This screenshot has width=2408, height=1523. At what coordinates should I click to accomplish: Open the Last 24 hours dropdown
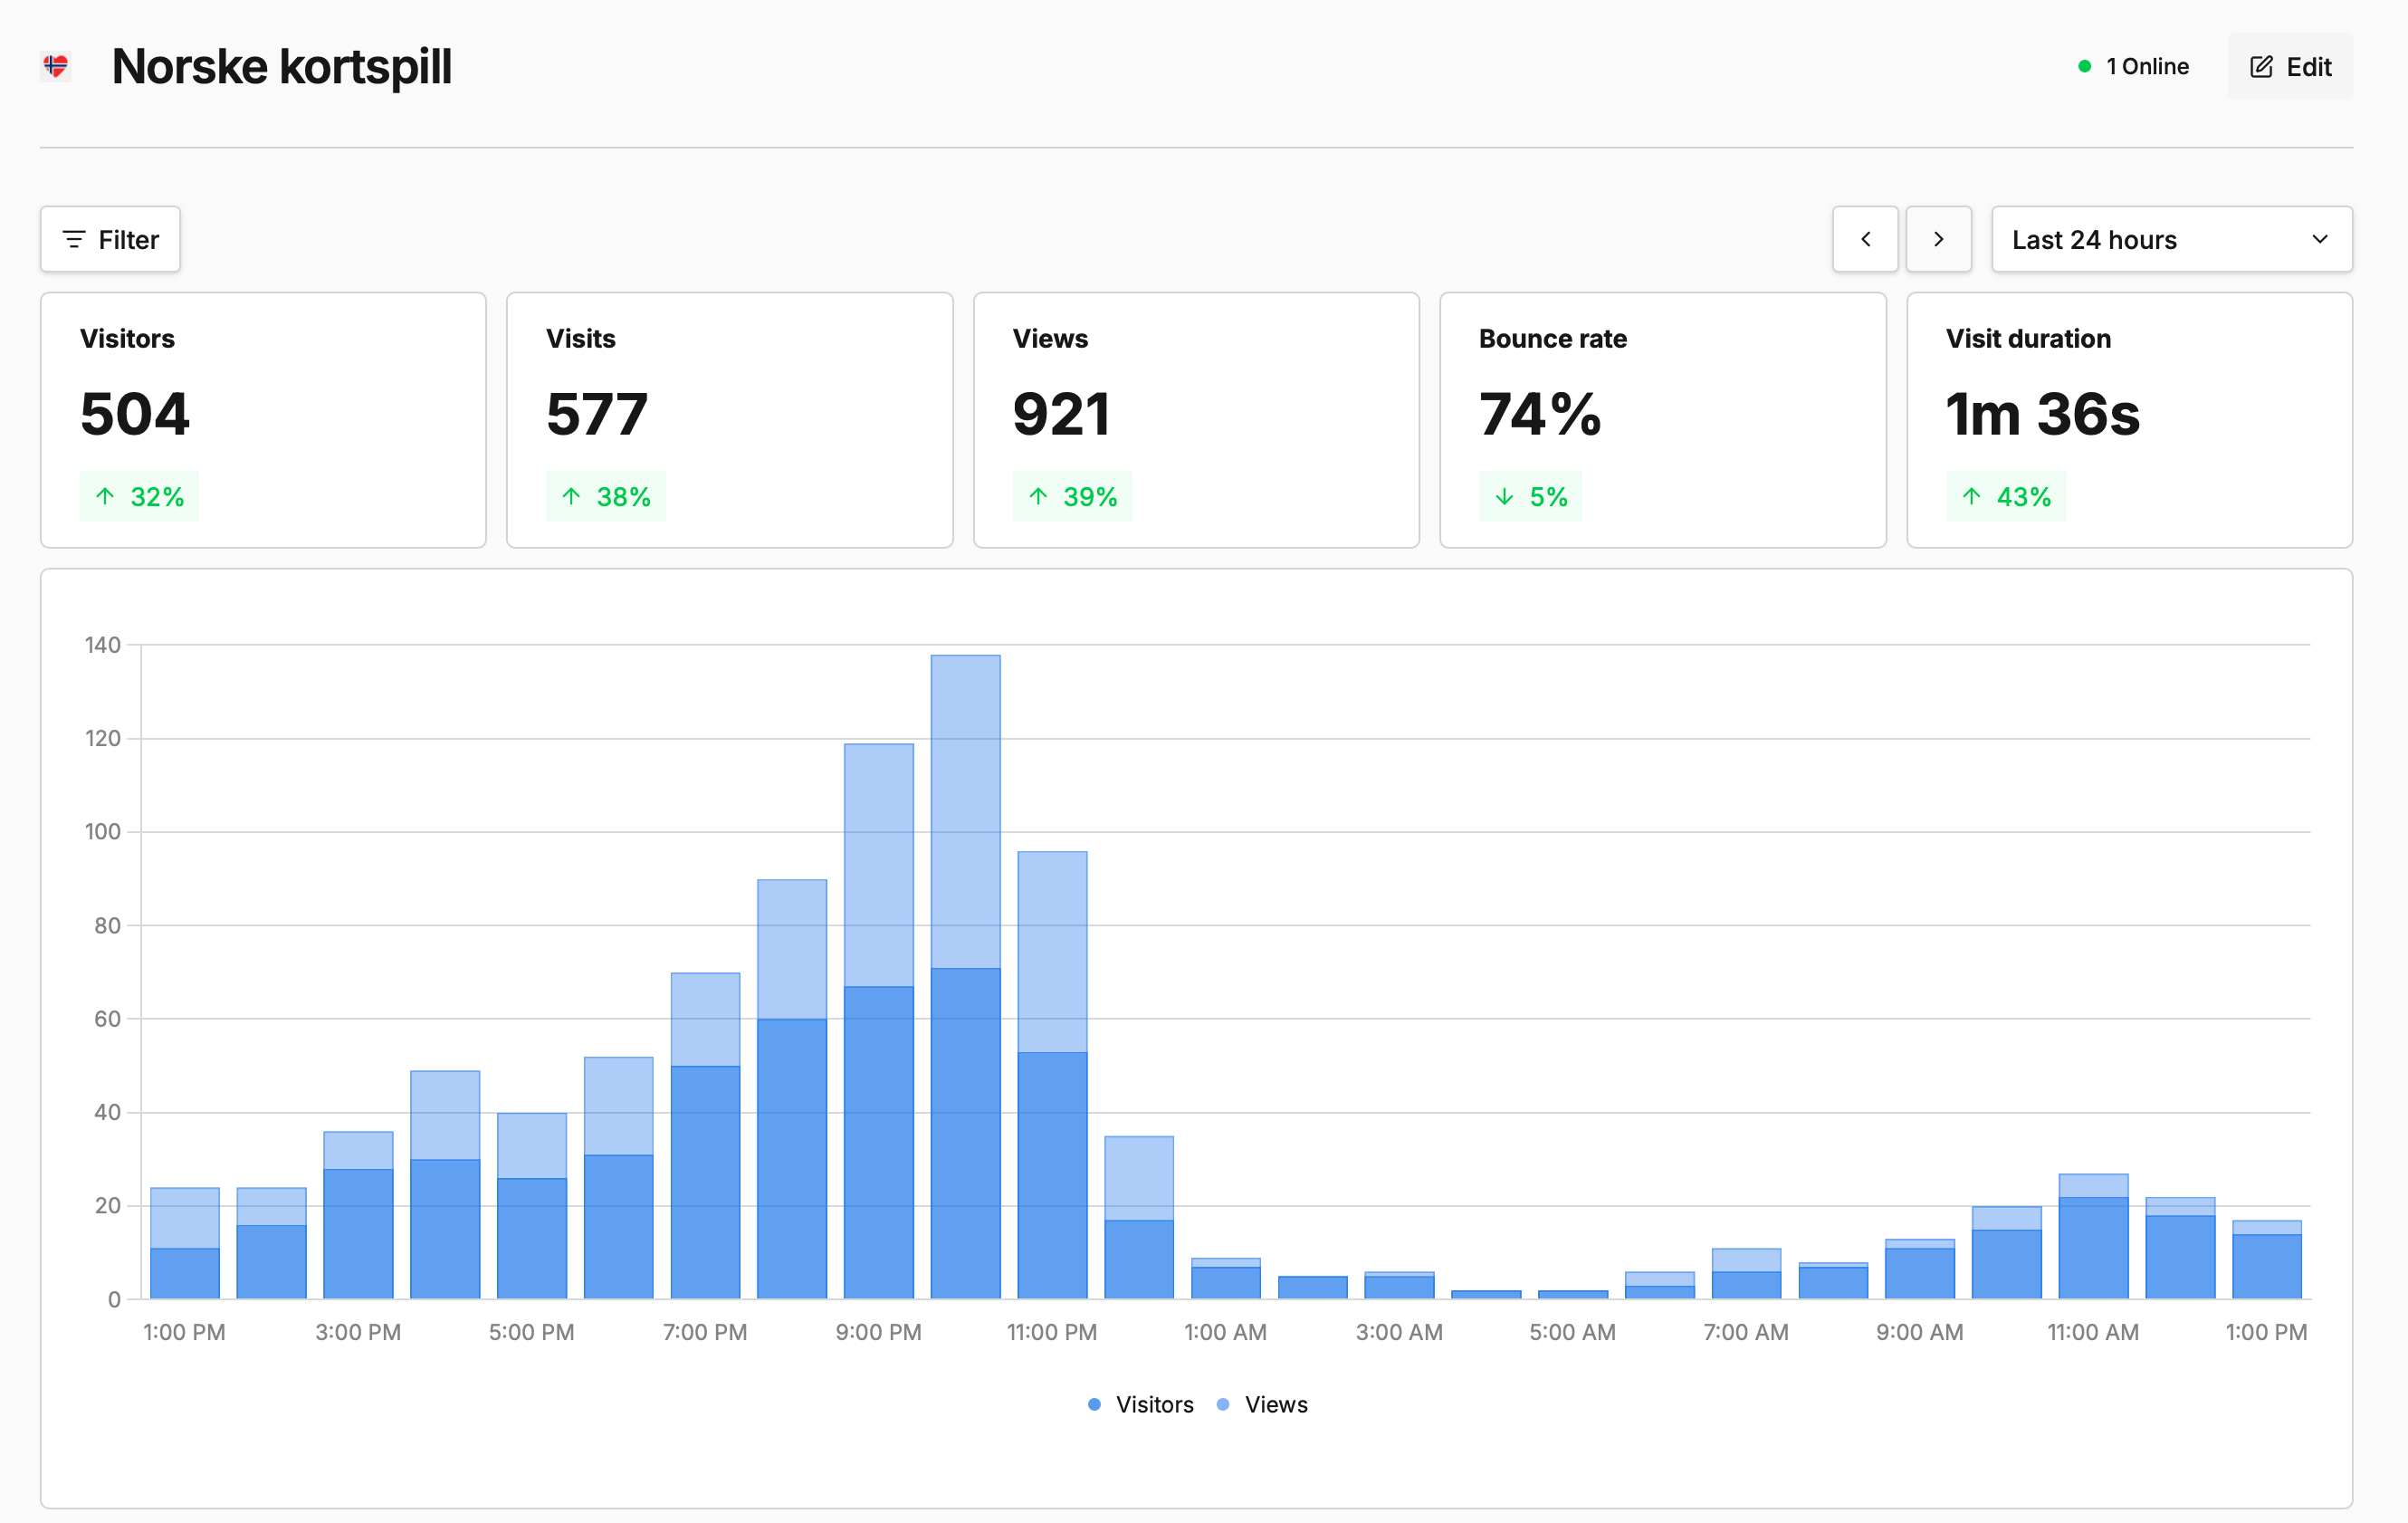2172,239
